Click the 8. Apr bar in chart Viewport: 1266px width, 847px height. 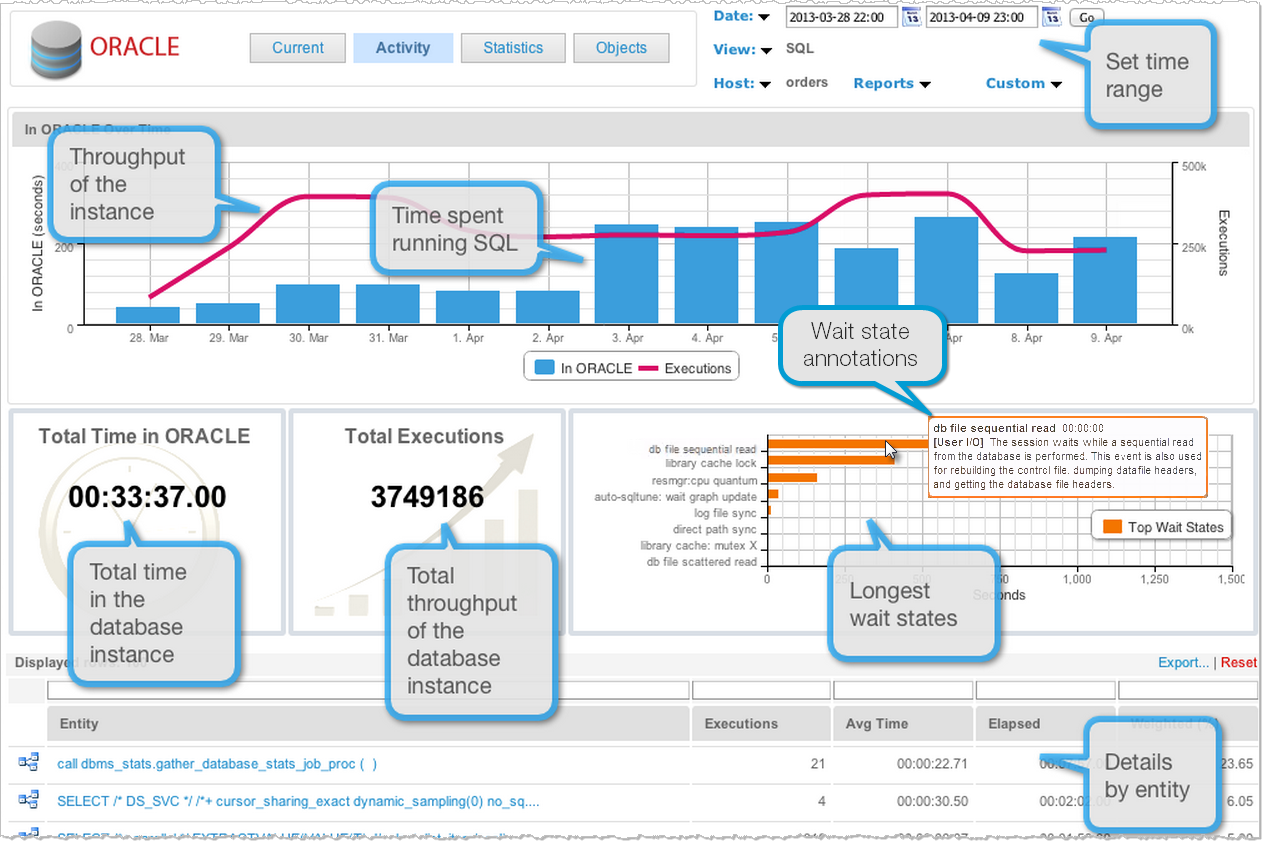click(1025, 299)
